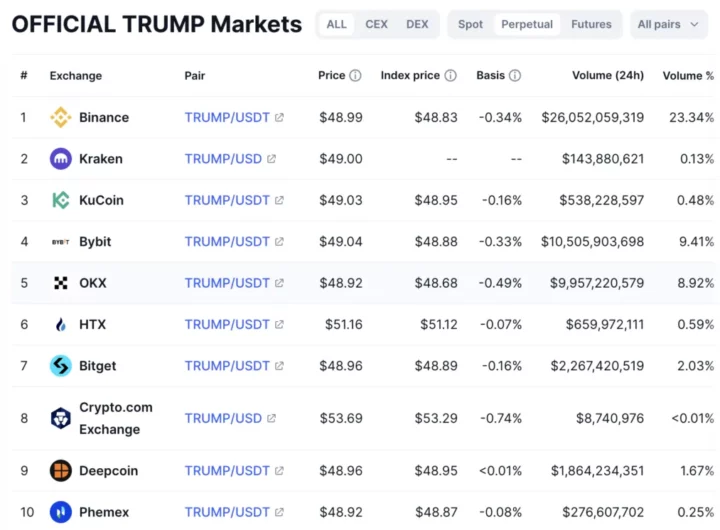Screen dimensions: 720x530
Task: Select the Futures markets tab
Action: click(x=591, y=24)
